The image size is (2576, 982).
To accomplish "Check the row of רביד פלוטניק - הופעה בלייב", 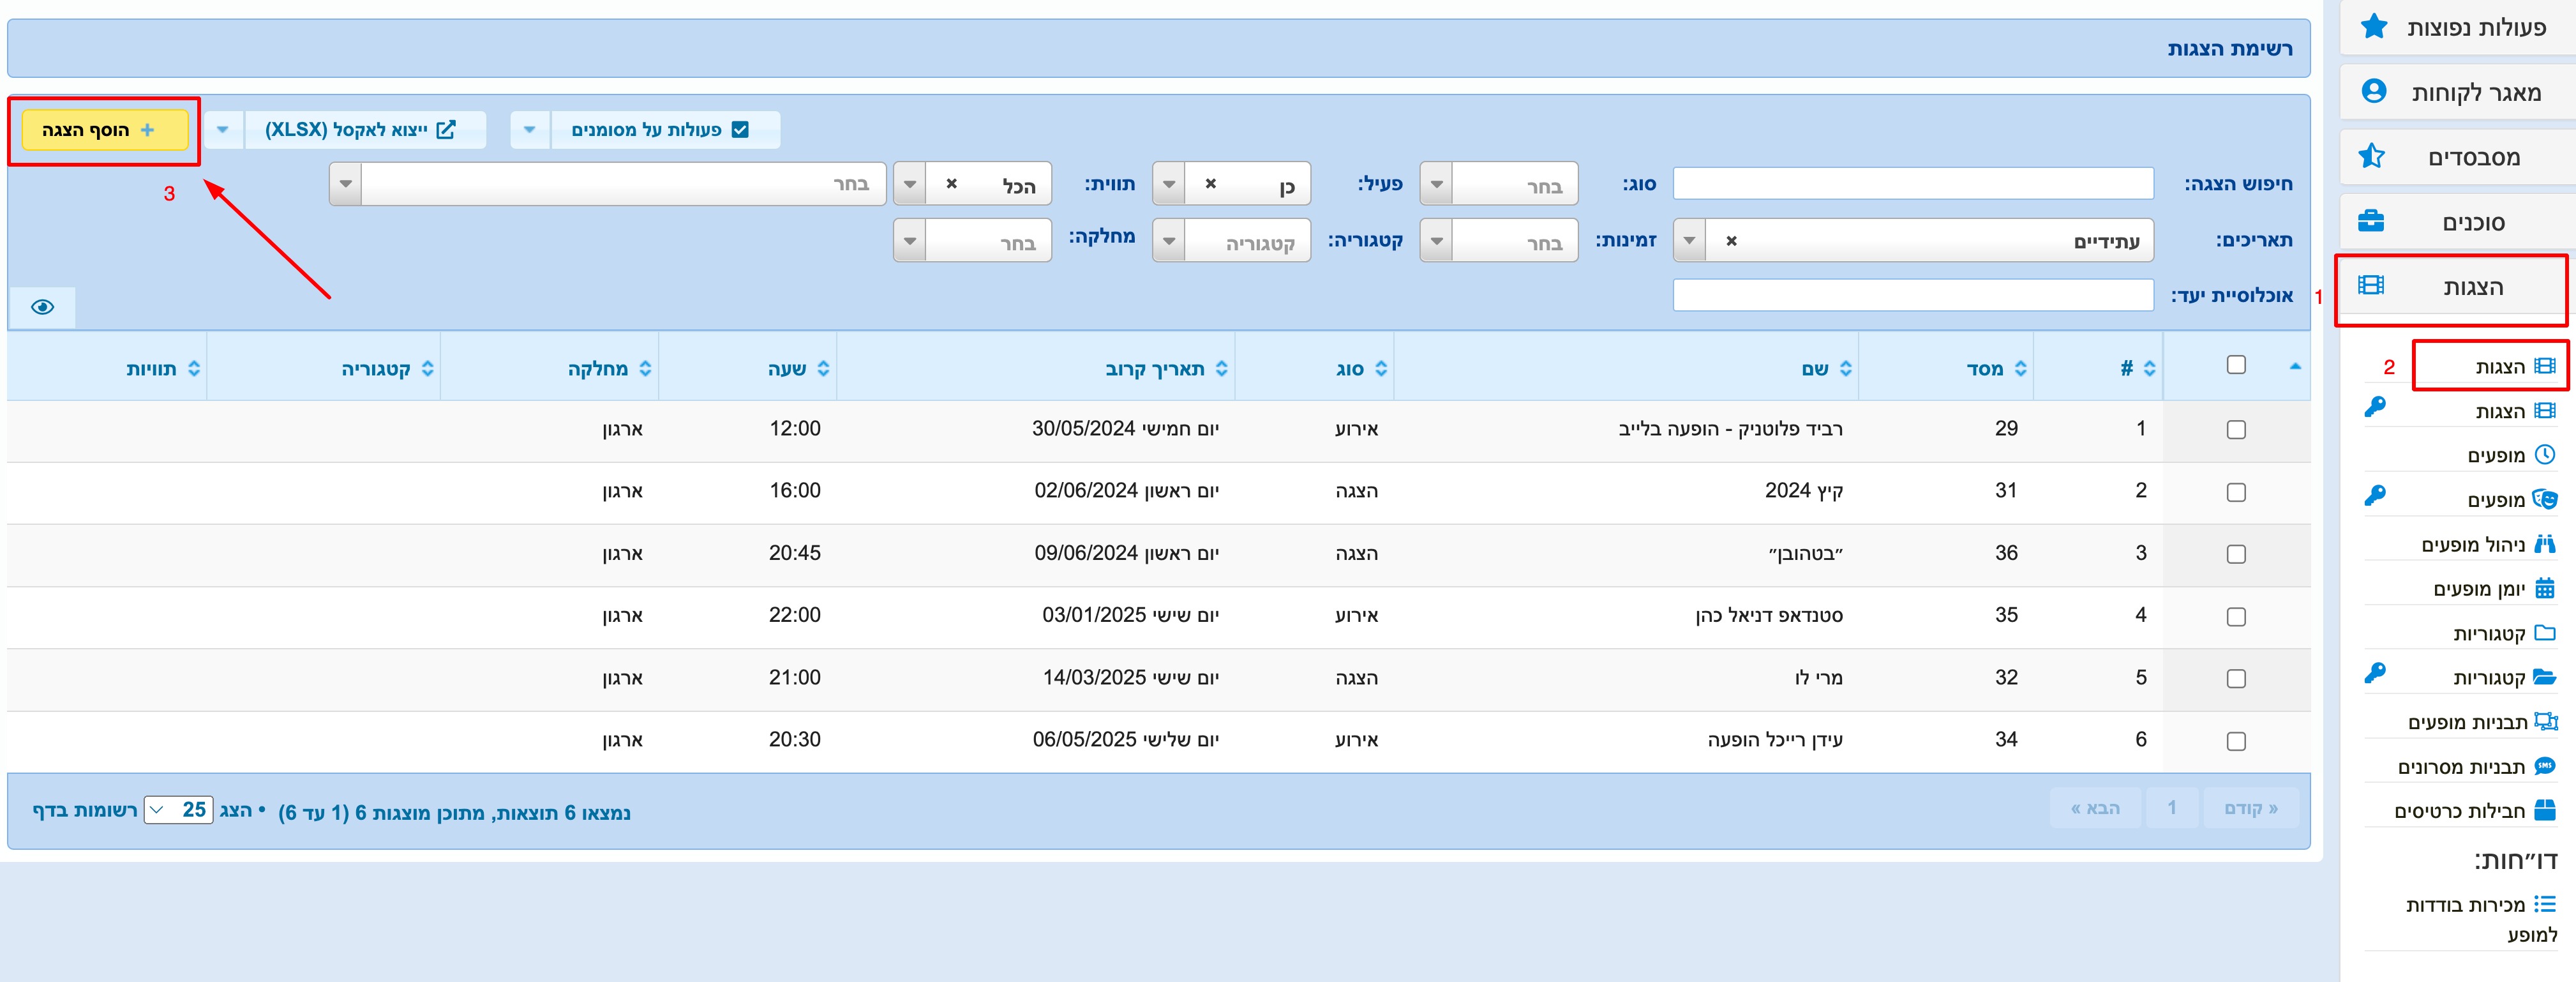I will pos(2237,430).
